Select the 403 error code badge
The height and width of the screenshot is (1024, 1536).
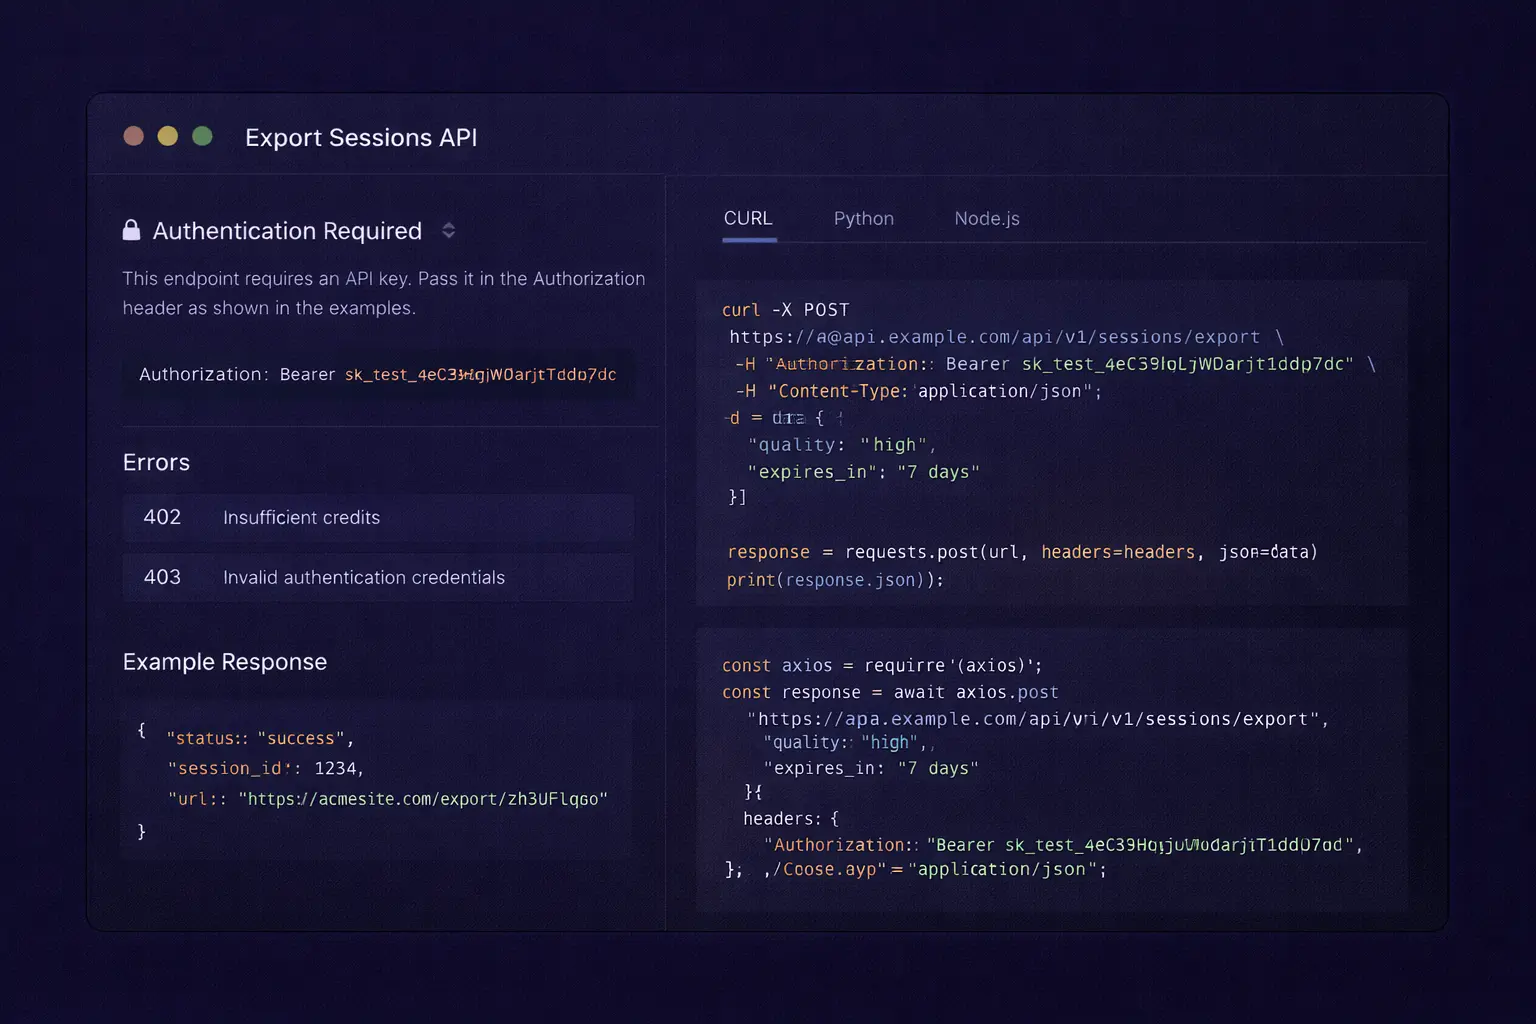[162, 577]
